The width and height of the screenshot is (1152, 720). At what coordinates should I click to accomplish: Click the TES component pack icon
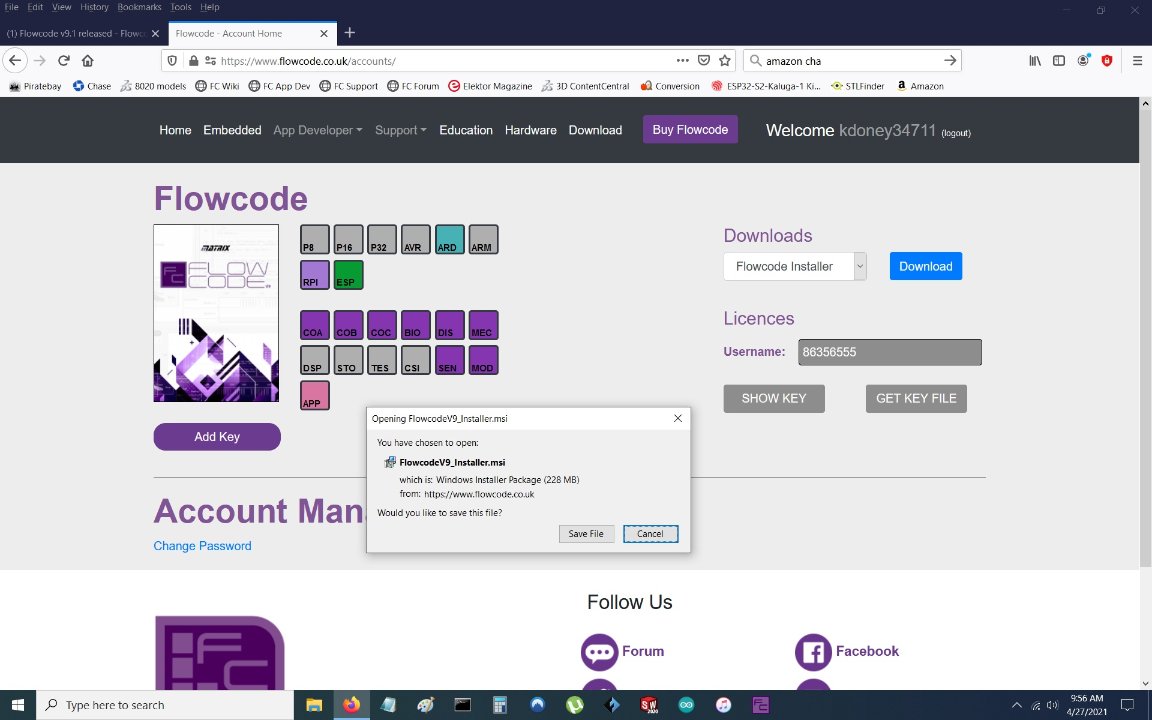pos(382,360)
